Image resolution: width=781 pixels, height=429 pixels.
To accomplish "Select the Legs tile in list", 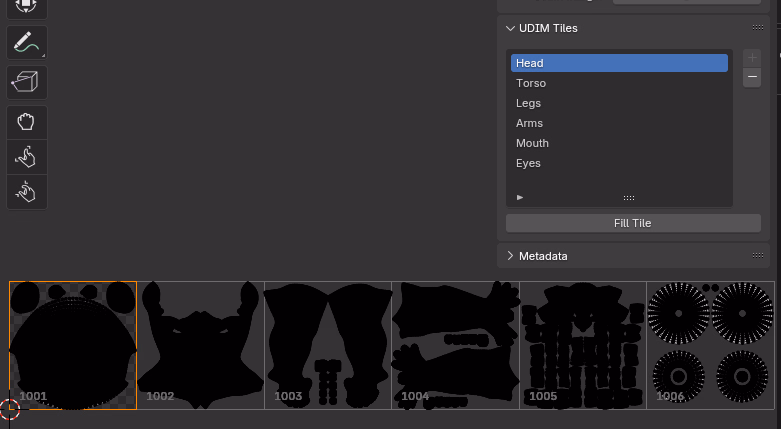I will (619, 103).
